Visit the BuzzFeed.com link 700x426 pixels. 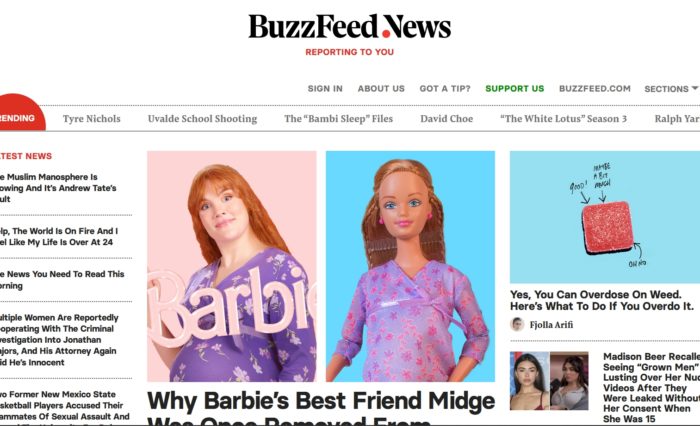pyautogui.click(x=595, y=88)
